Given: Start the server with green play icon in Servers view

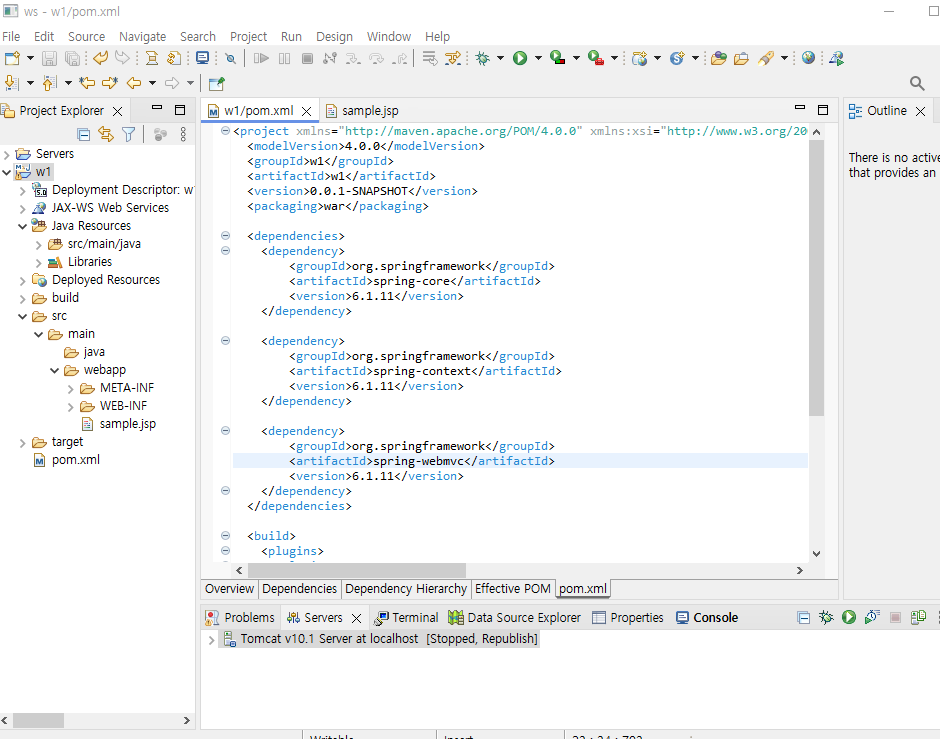Looking at the screenshot, I should [x=849, y=618].
